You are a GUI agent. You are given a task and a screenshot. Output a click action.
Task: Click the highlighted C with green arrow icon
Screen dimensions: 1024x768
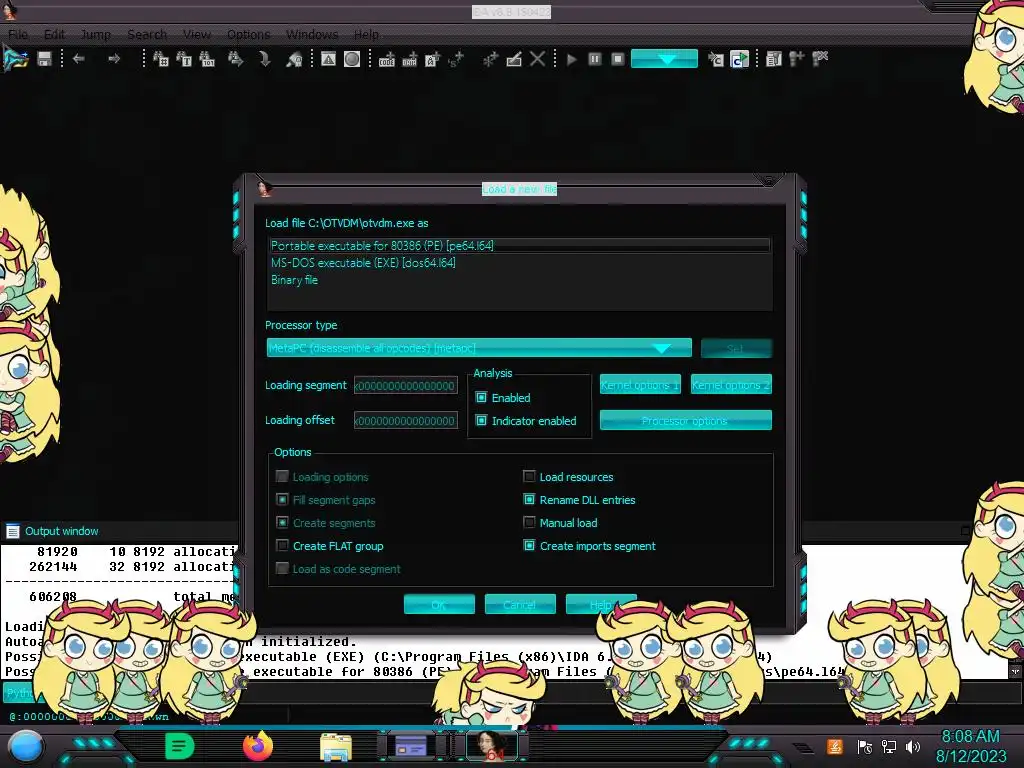[739, 59]
